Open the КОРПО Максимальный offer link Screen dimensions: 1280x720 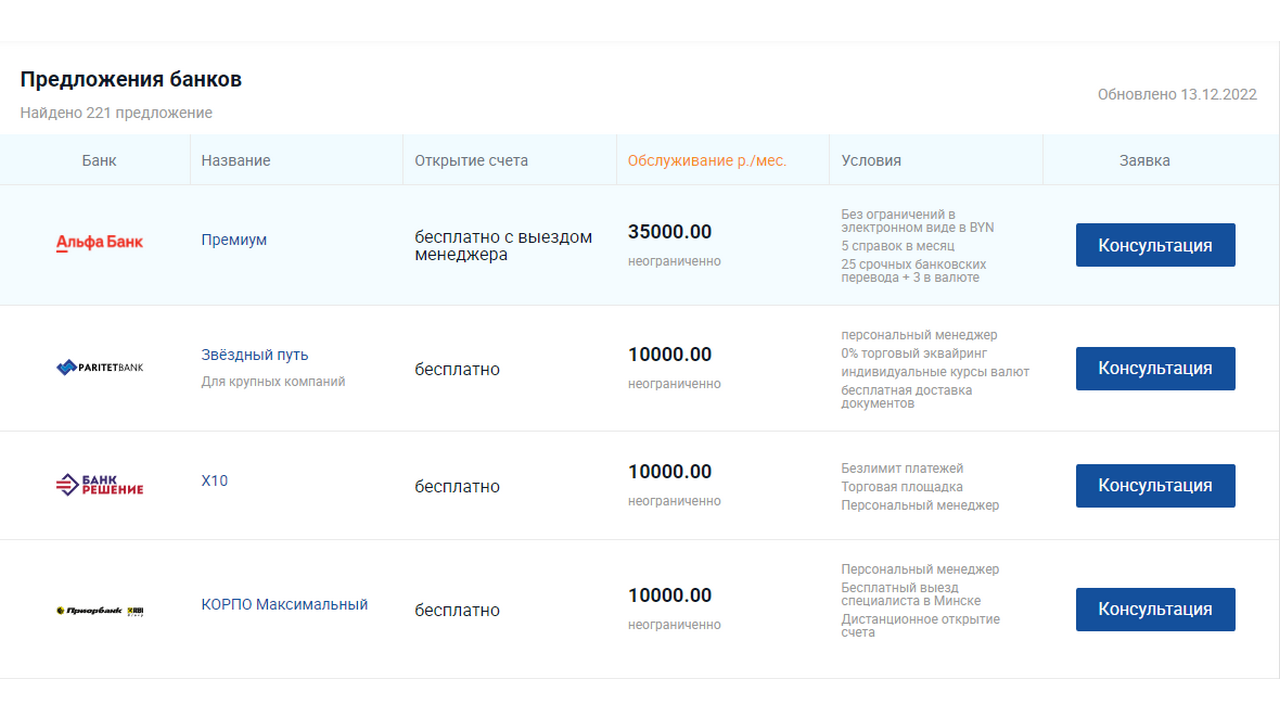285,605
